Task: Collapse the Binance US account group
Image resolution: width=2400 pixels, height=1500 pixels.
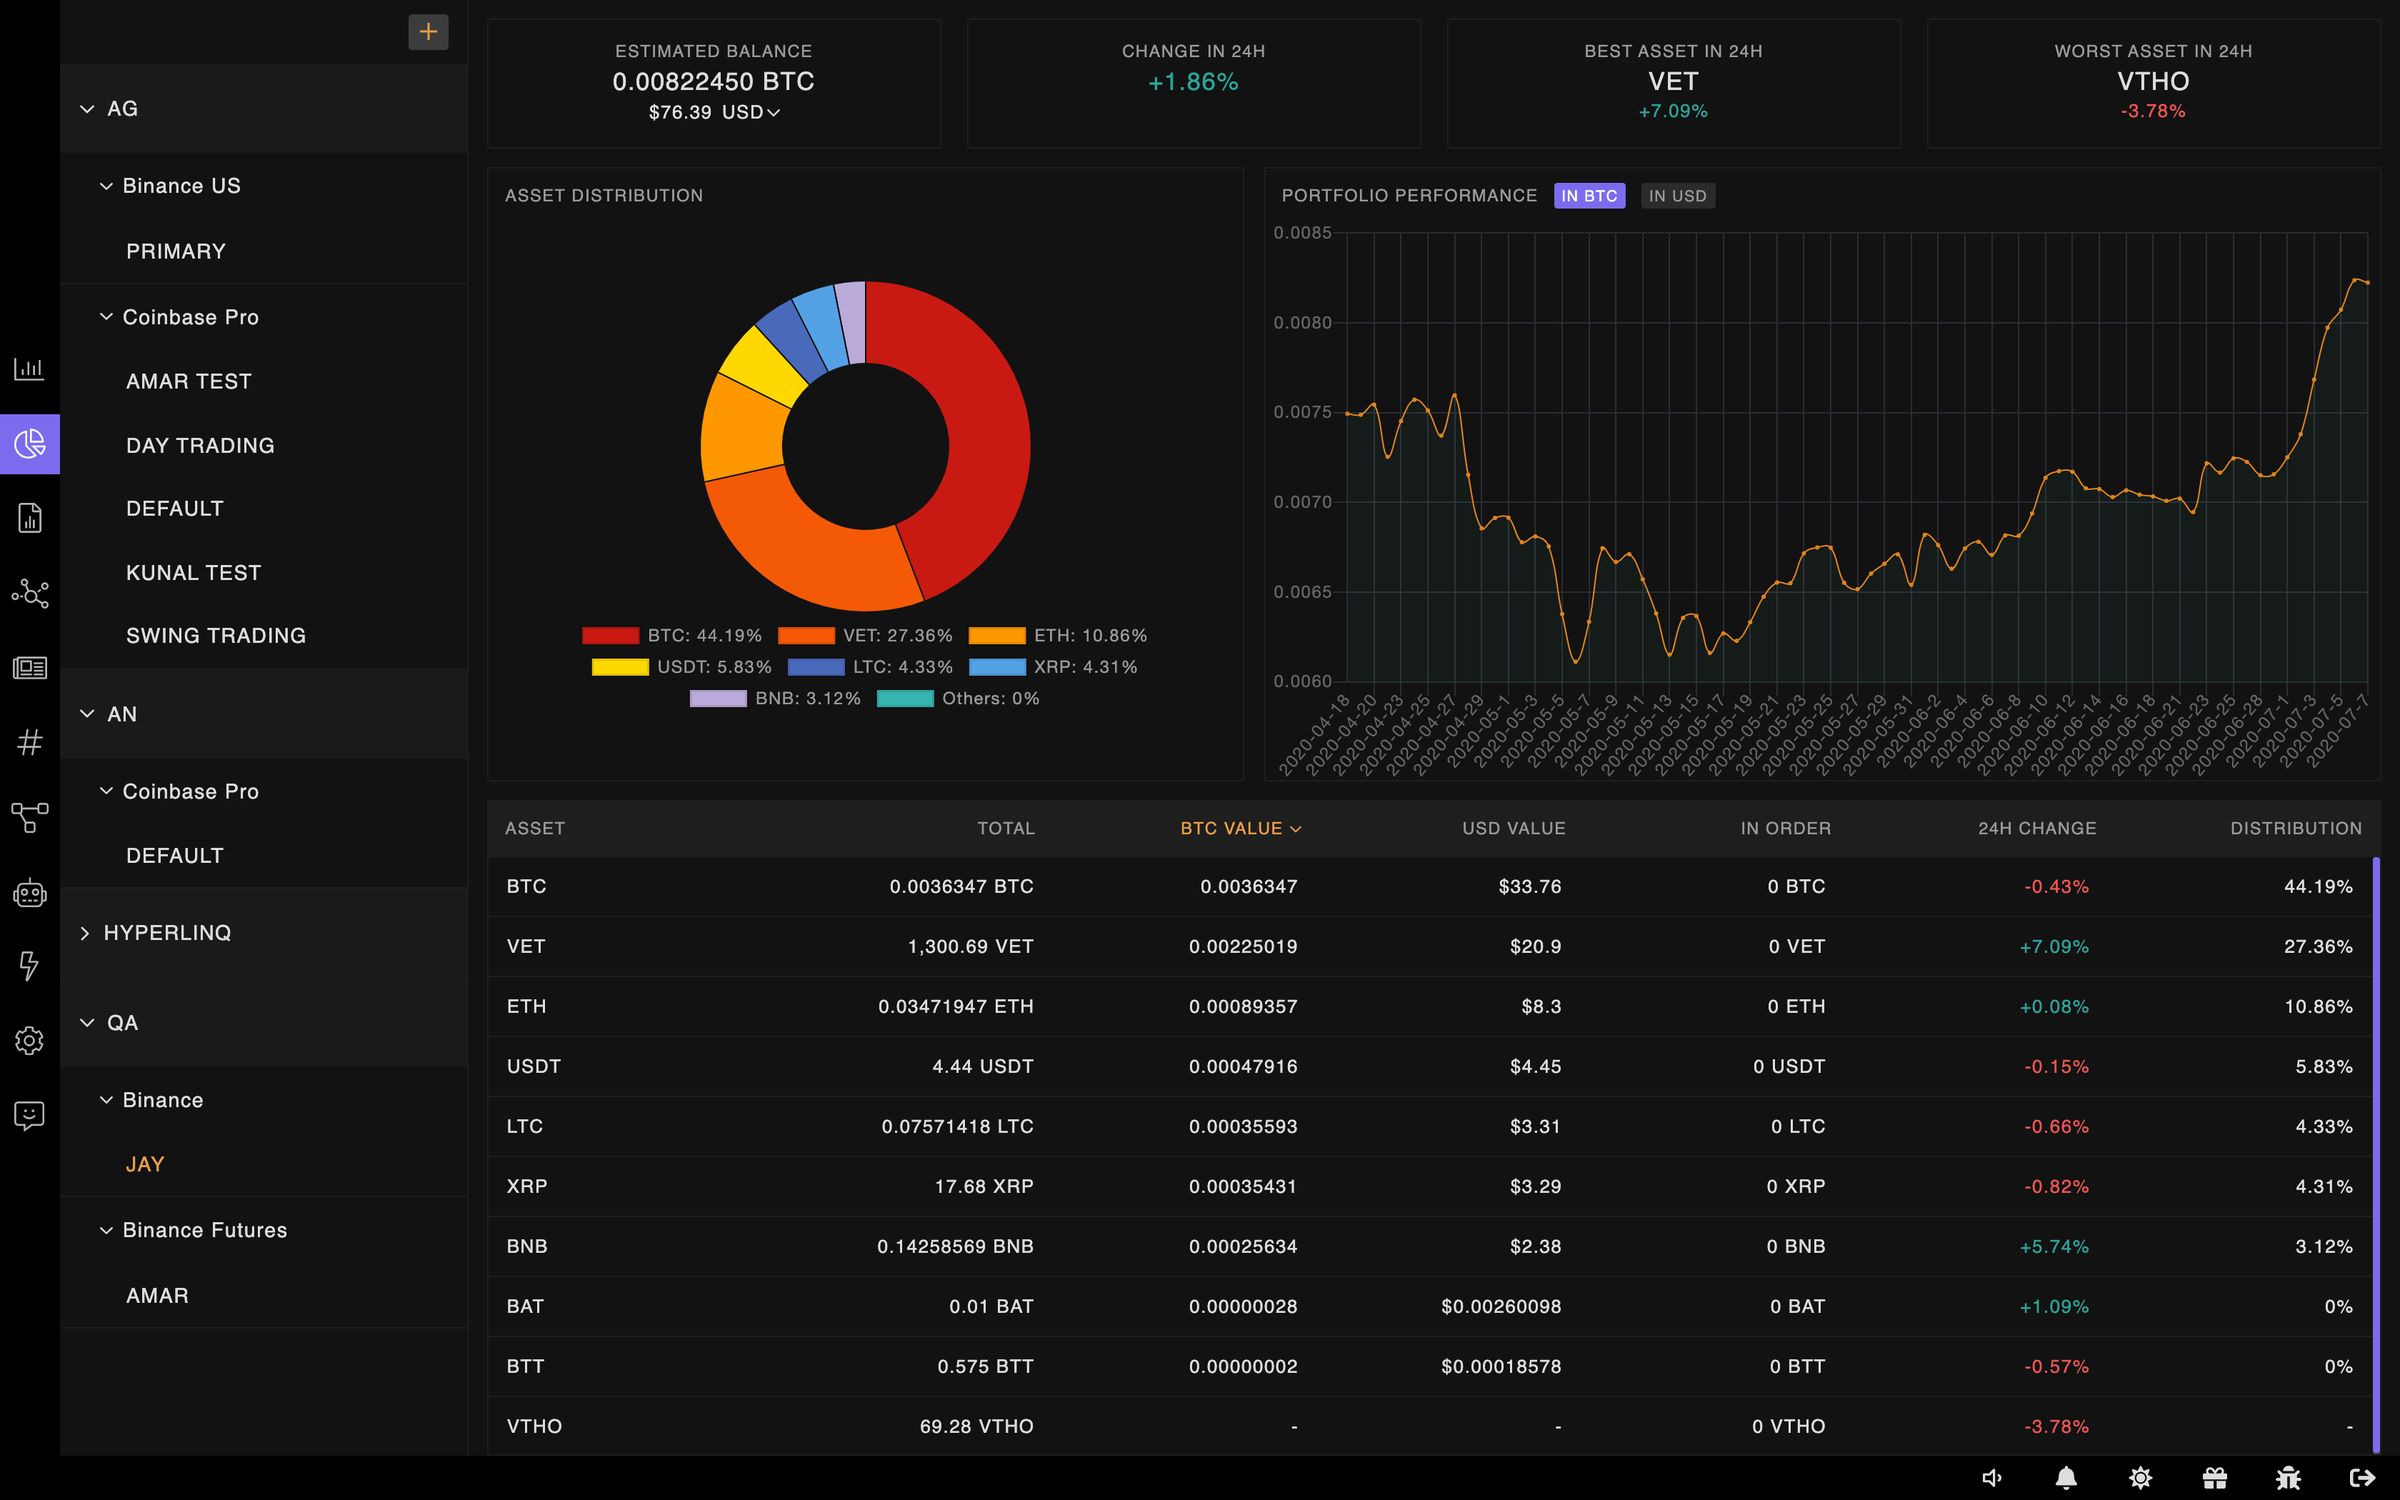Action: [x=107, y=185]
